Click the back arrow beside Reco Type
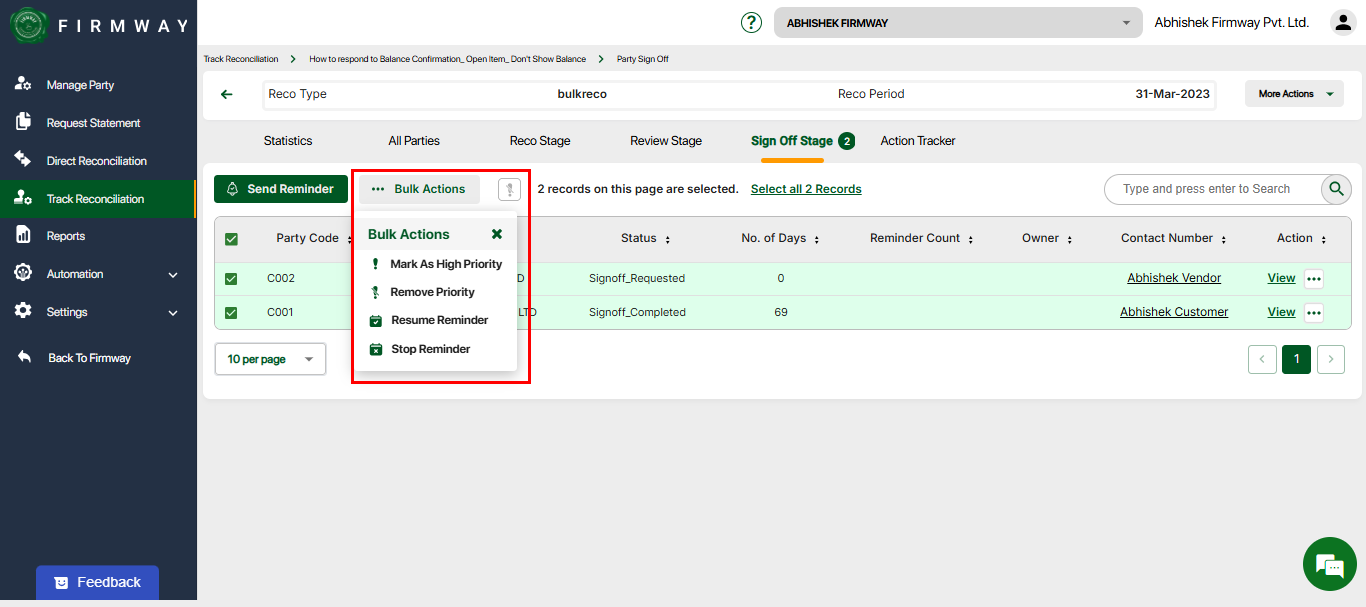Viewport: 1366px width, 607px height. tap(227, 94)
